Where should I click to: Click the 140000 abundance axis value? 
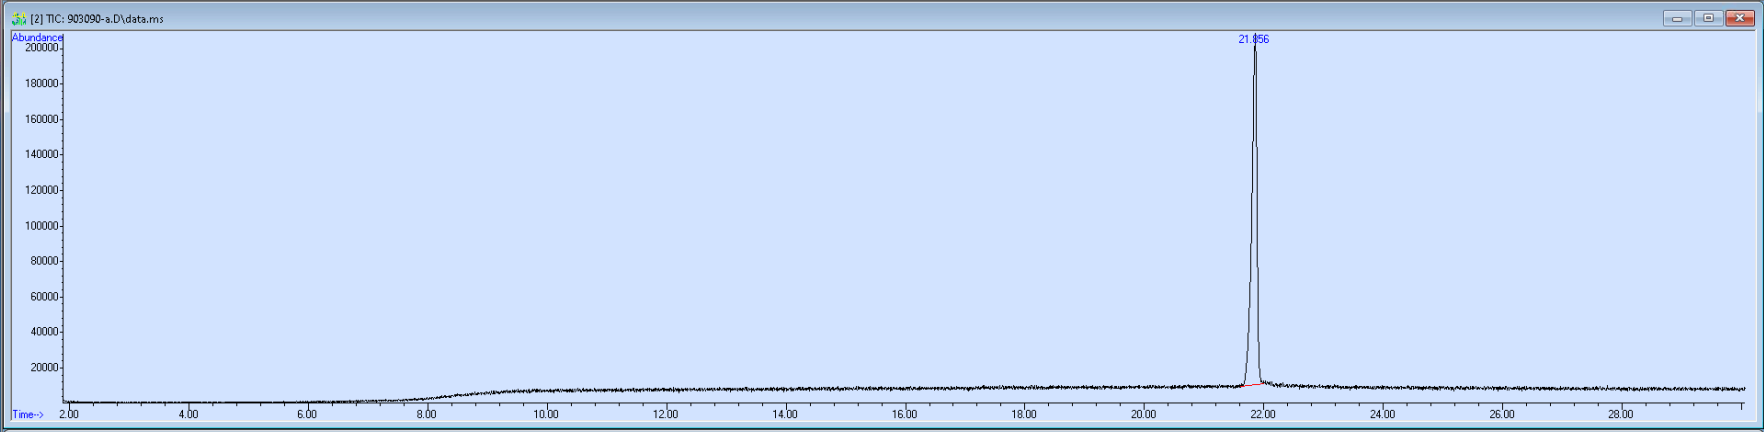42,154
